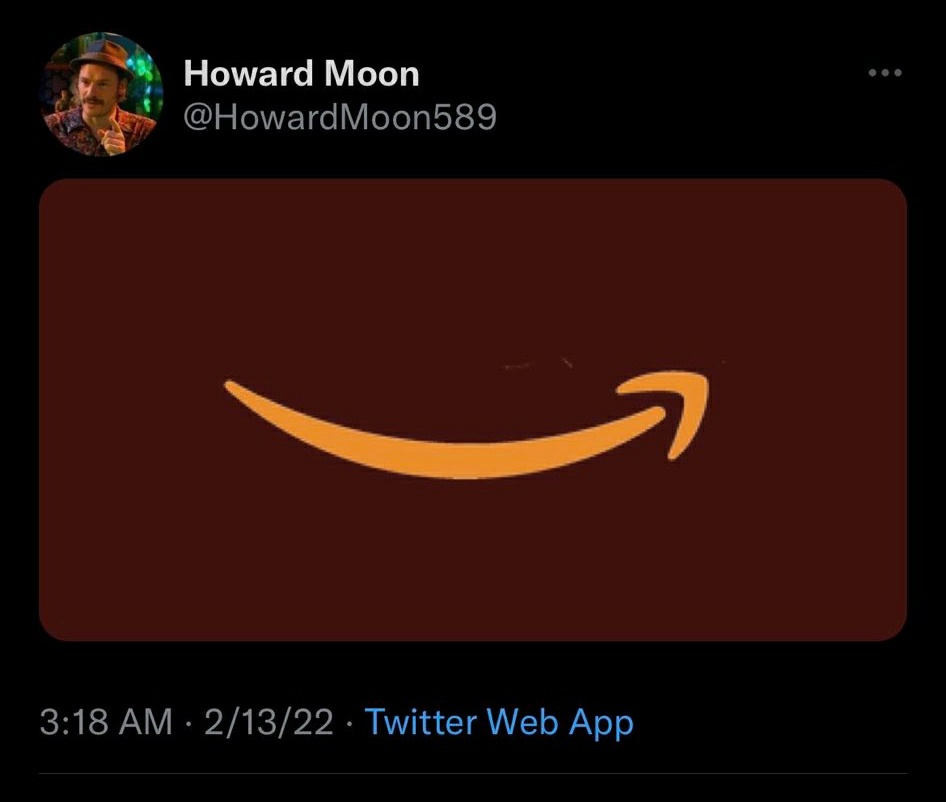Click the "AM" part of the timestamp
The height and width of the screenshot is (802, 946).
pyautogui.click(x=145, y=722)
